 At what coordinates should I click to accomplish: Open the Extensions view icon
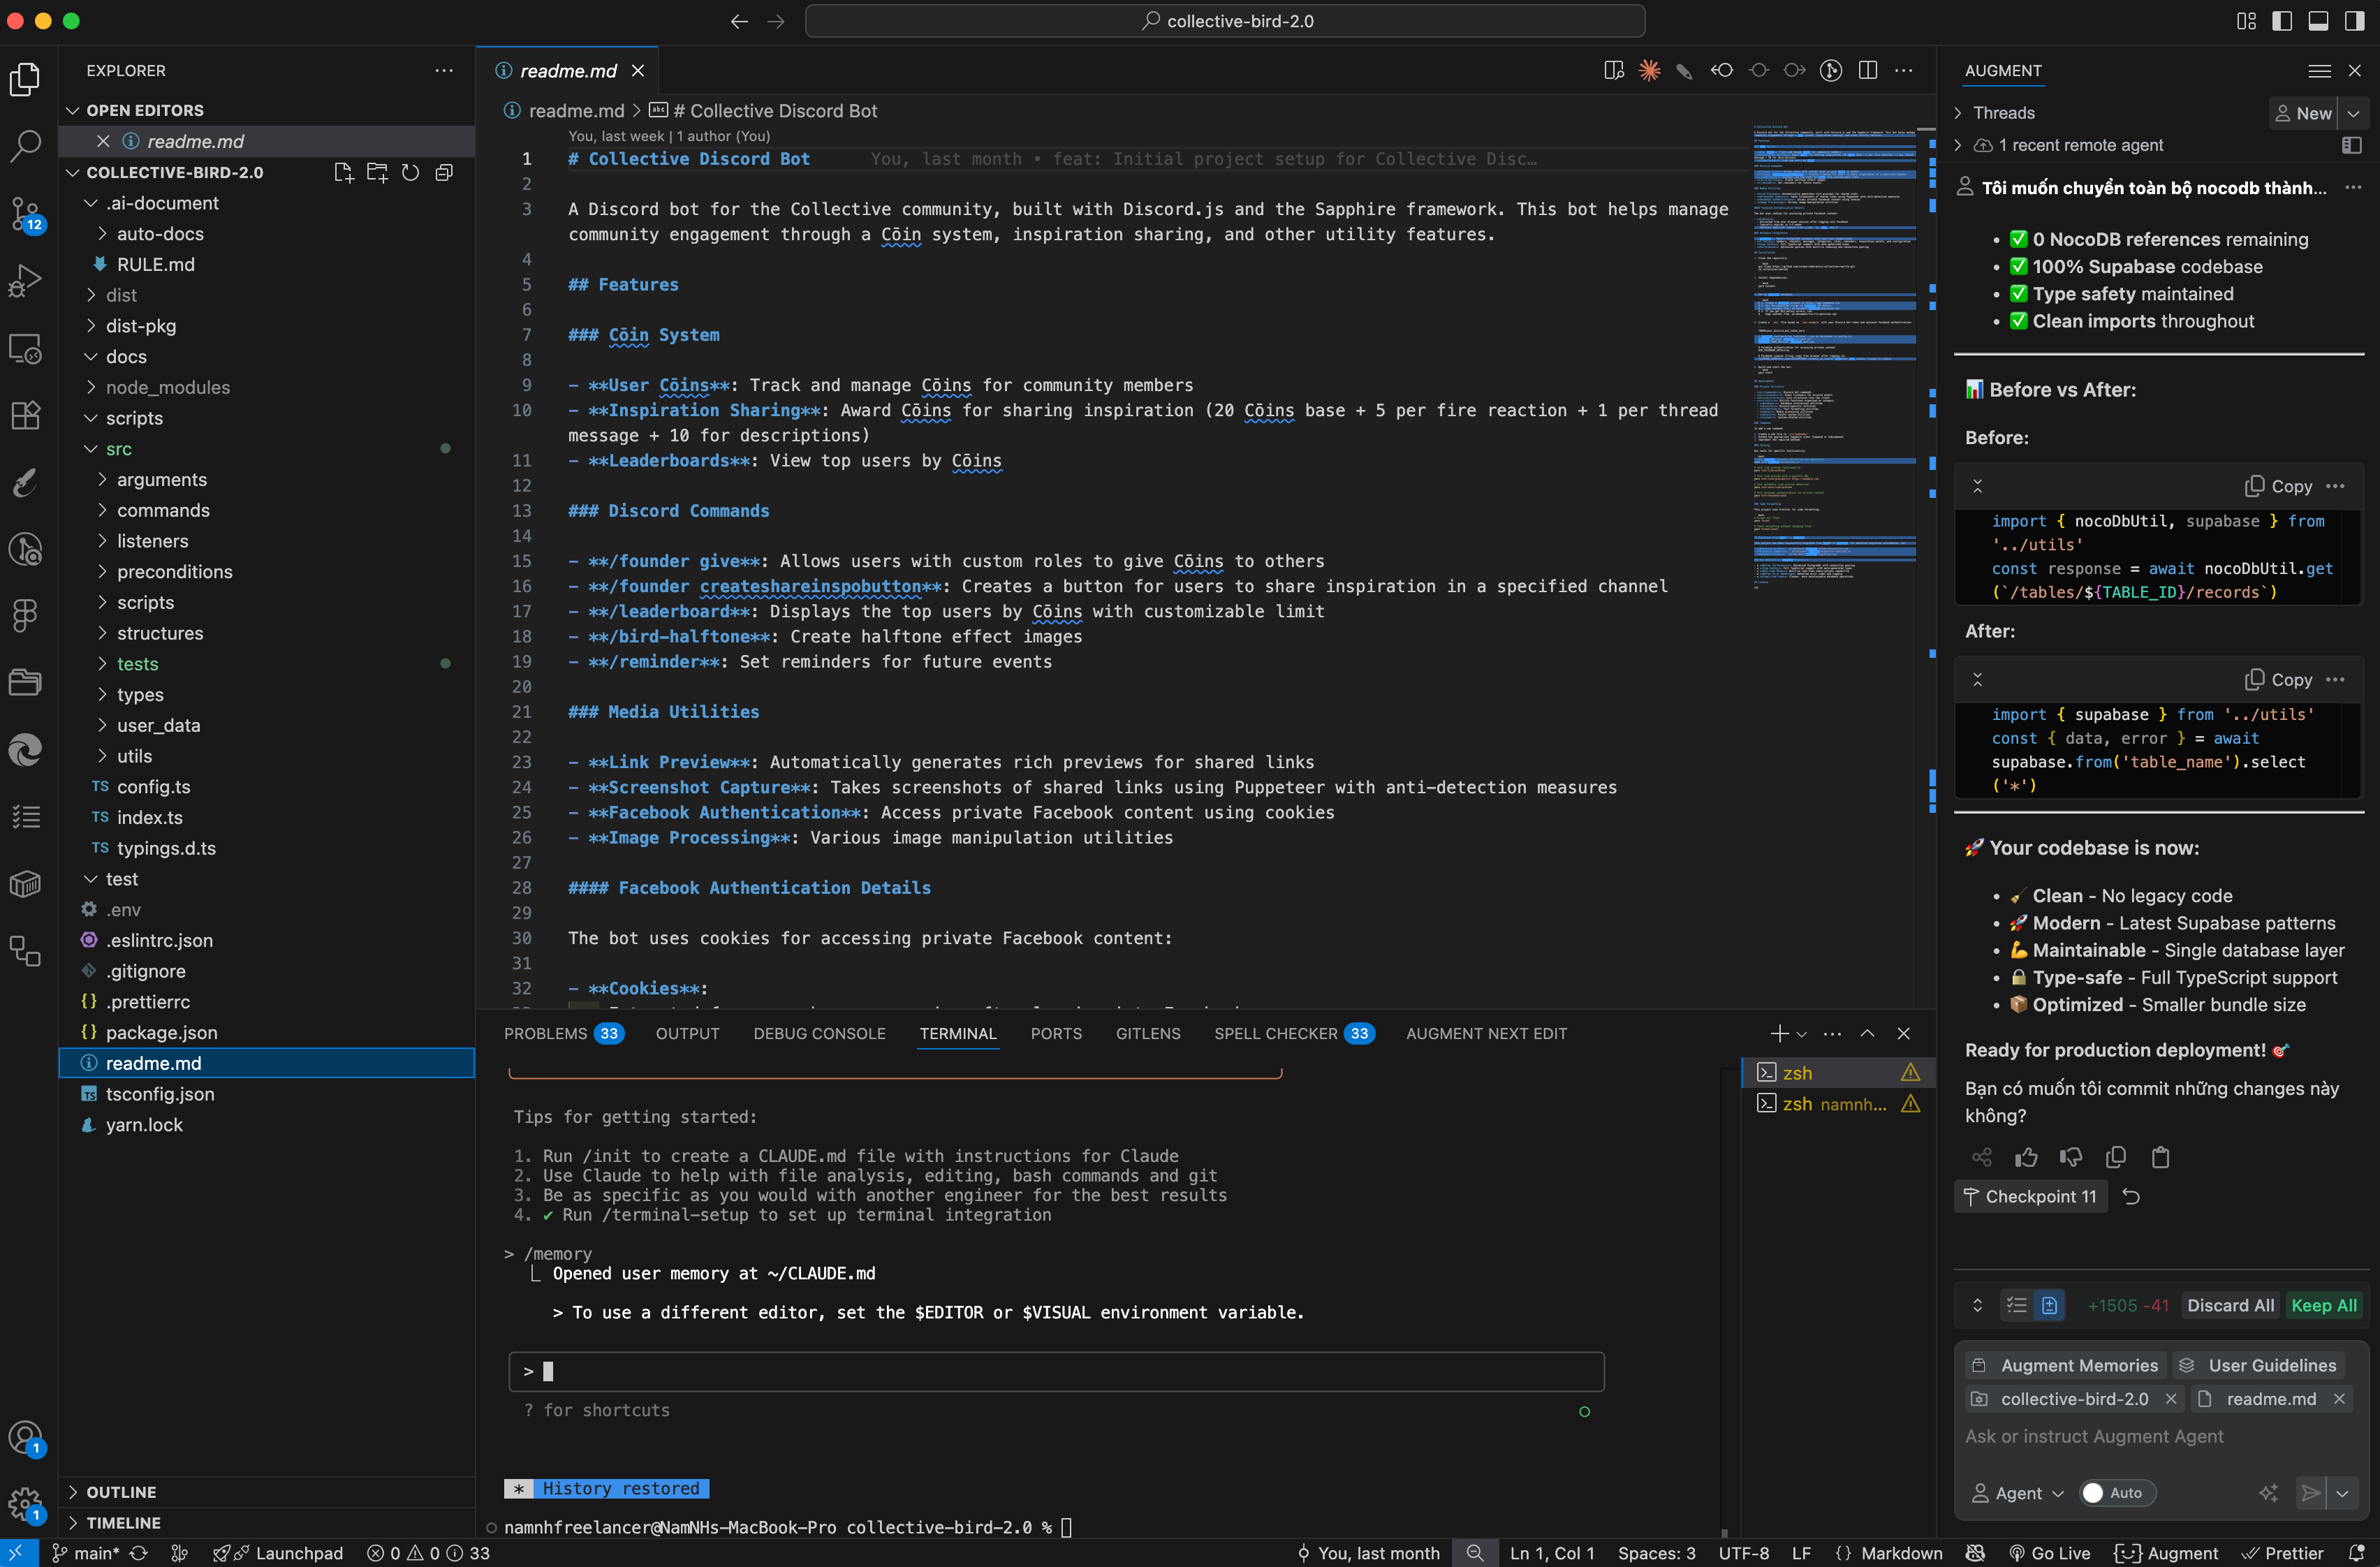(x=25, y=415)
